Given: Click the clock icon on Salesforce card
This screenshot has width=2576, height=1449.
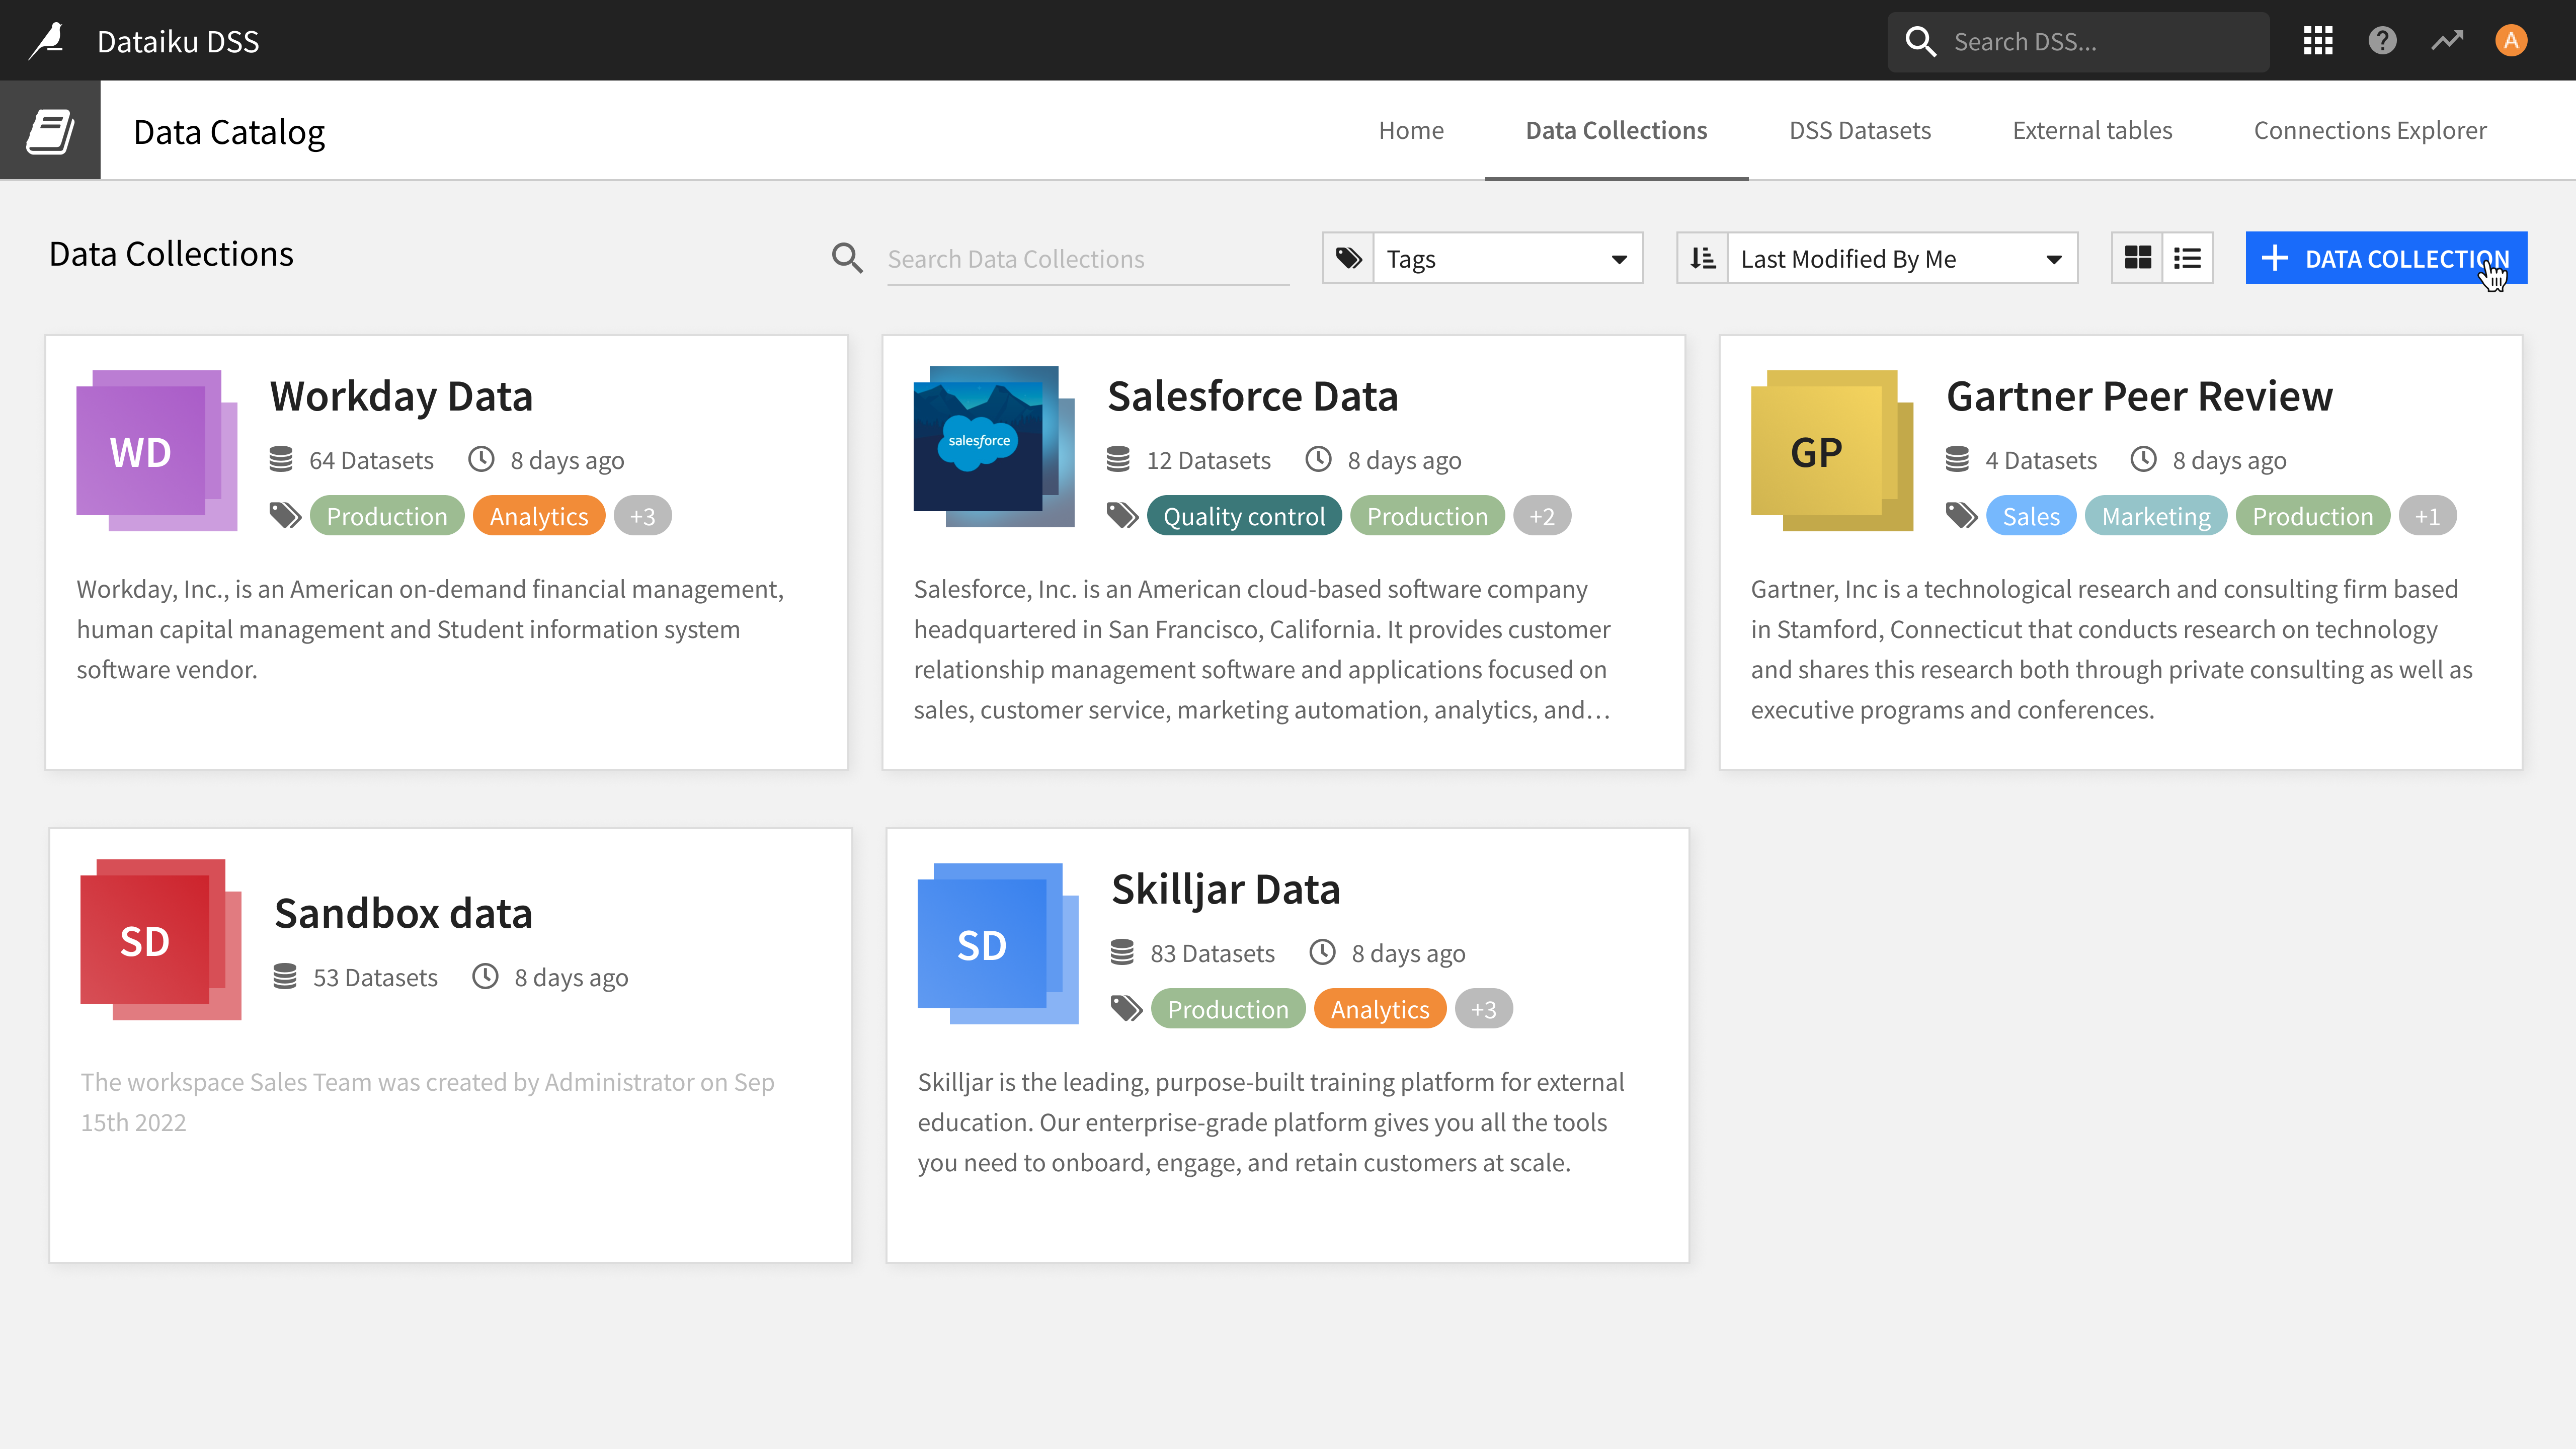Looking at the screenshot, I should tap(1319, 459).
